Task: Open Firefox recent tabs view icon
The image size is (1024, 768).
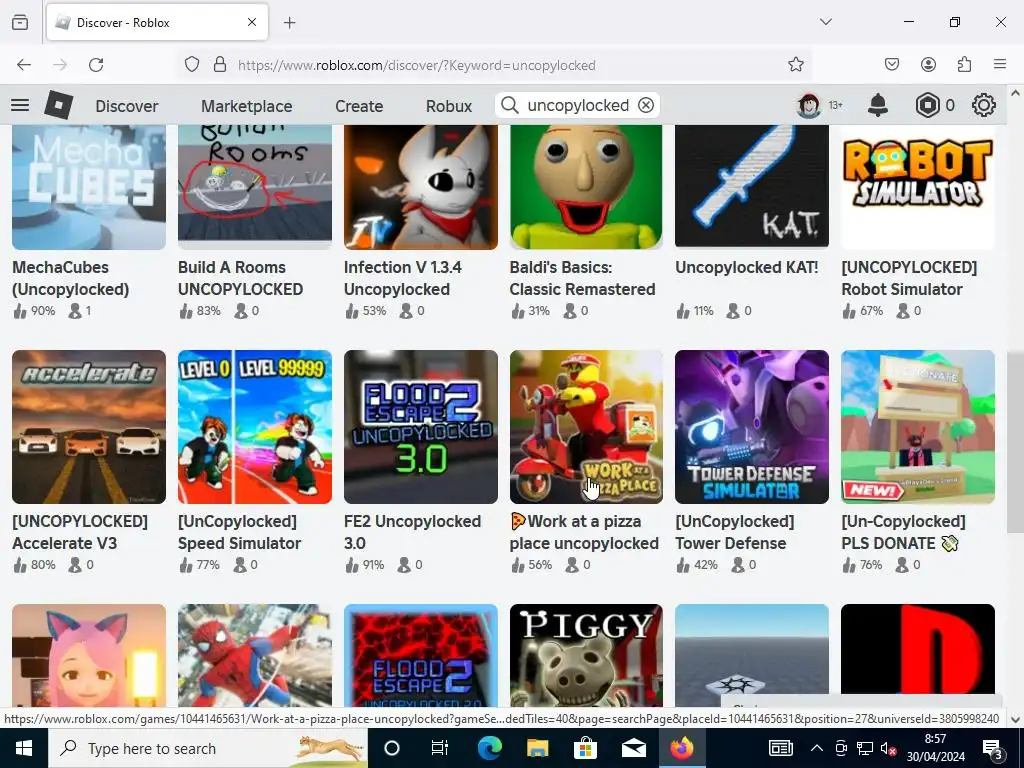Action: 20,23
